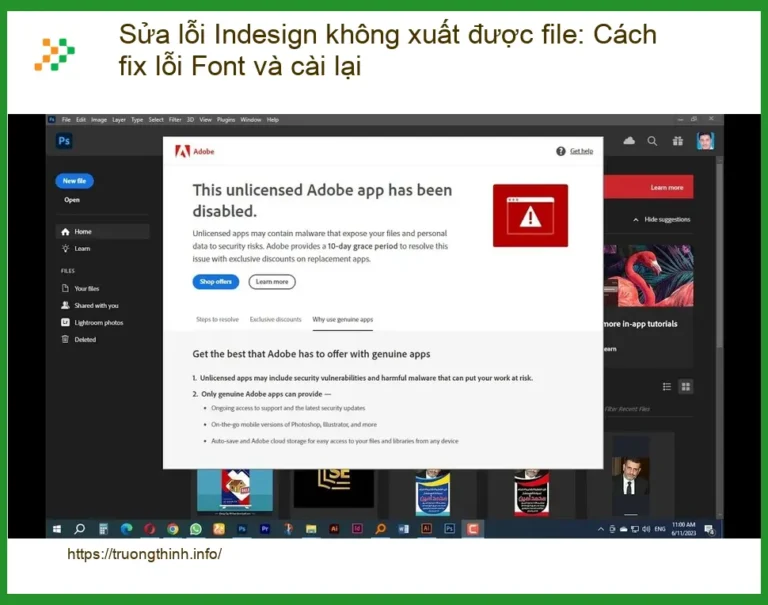Select Why use genuine apps tab

click(343, 319)
